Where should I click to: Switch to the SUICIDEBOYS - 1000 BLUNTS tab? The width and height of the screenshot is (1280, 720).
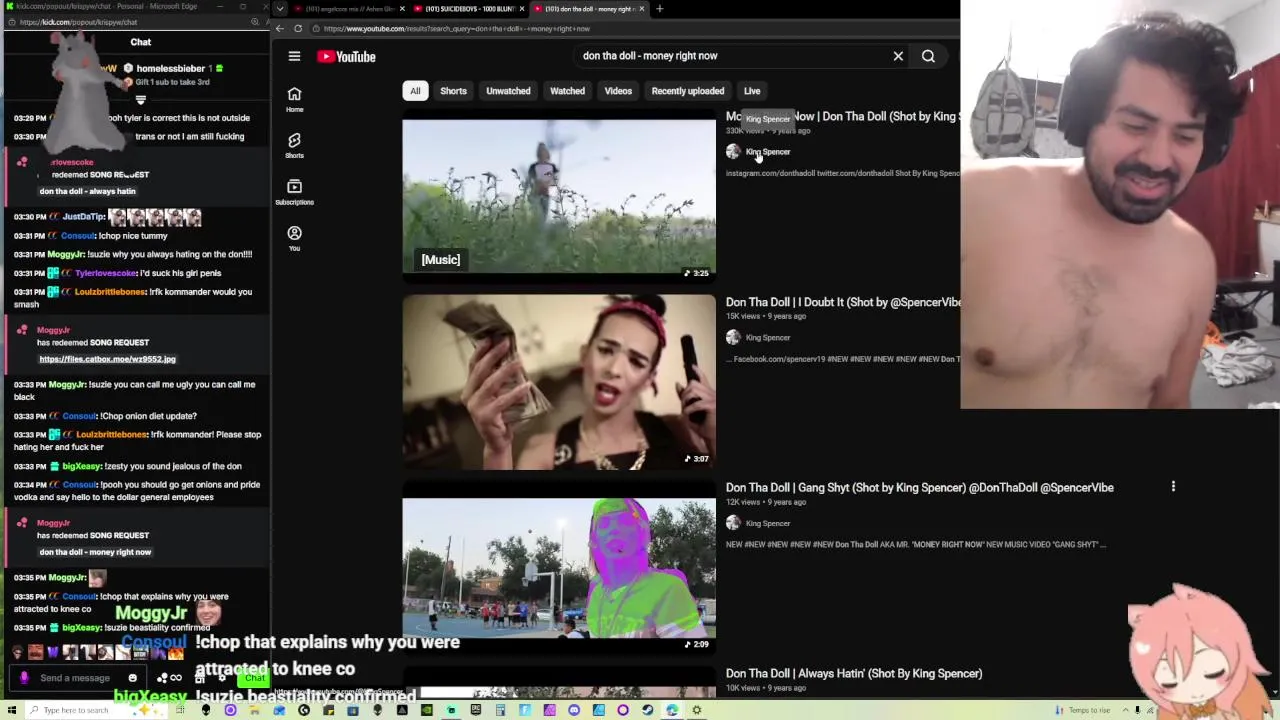point(468,9)
